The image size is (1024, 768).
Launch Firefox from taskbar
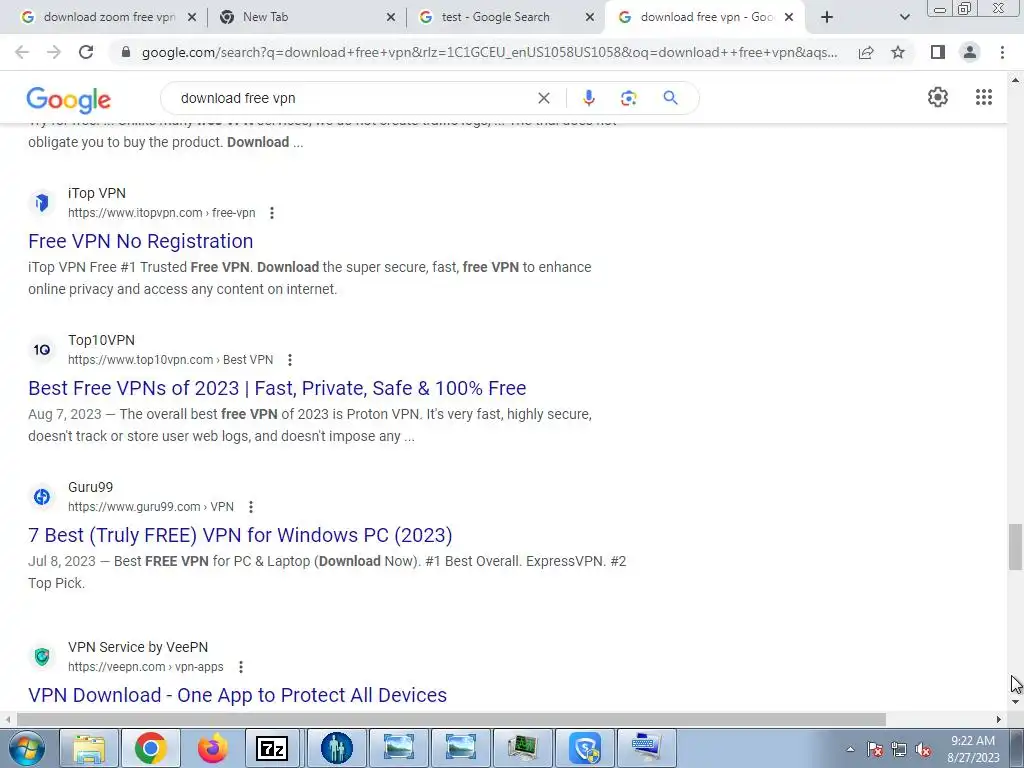pos(213,748)
